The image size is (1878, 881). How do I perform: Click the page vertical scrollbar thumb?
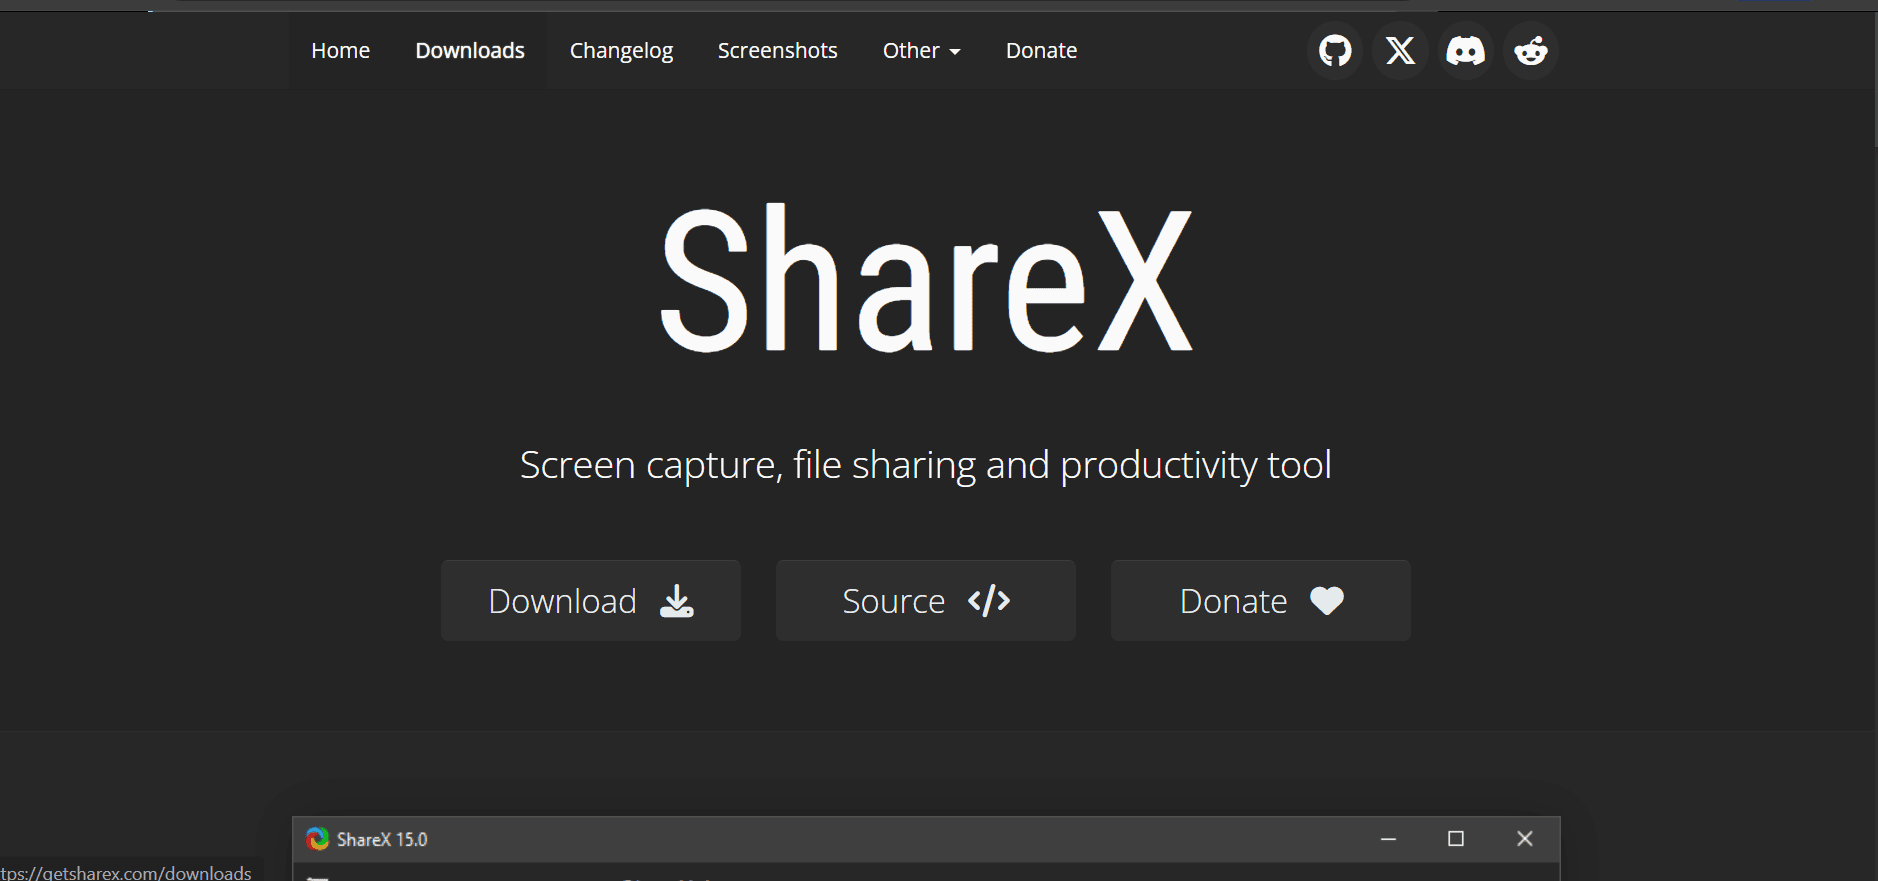(x=1876, y=80)
